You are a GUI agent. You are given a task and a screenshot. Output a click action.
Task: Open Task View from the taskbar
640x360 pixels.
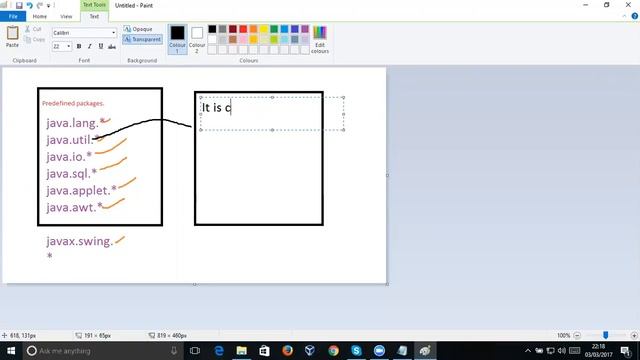tap(195, 351)
